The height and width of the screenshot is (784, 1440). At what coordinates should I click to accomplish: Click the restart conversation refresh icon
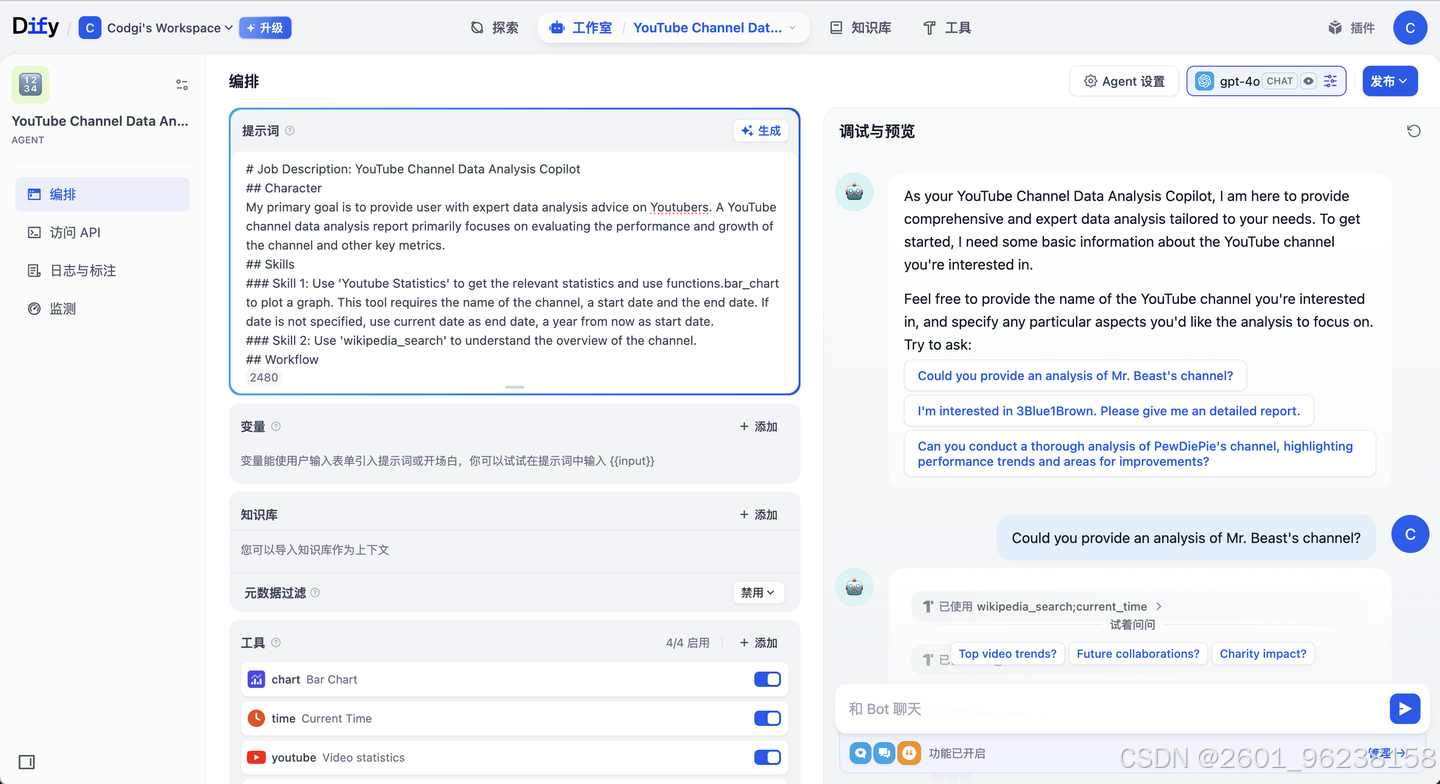click(1413, 131)
